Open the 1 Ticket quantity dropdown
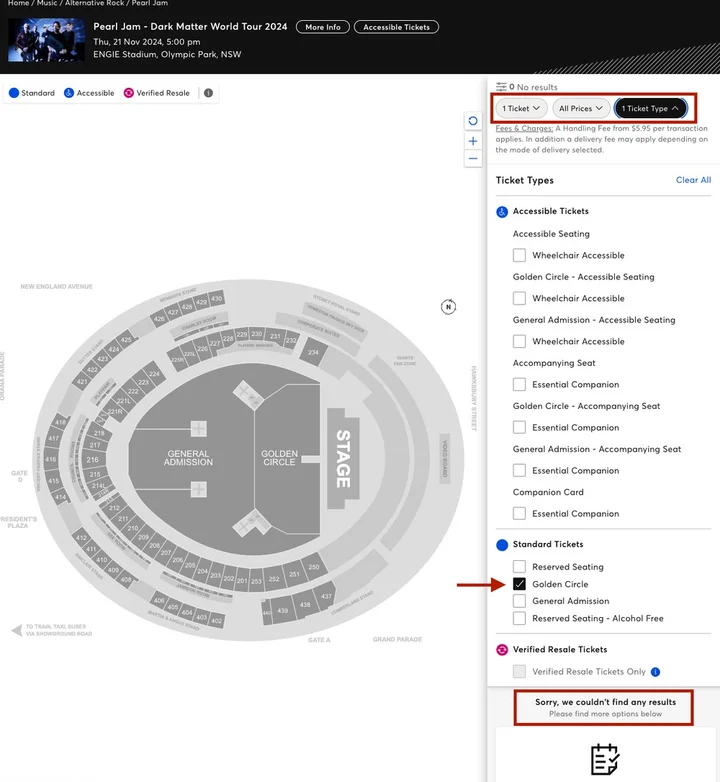Viewport: 720px width, 782px height. pyautogui.click(x=522, y=108)
